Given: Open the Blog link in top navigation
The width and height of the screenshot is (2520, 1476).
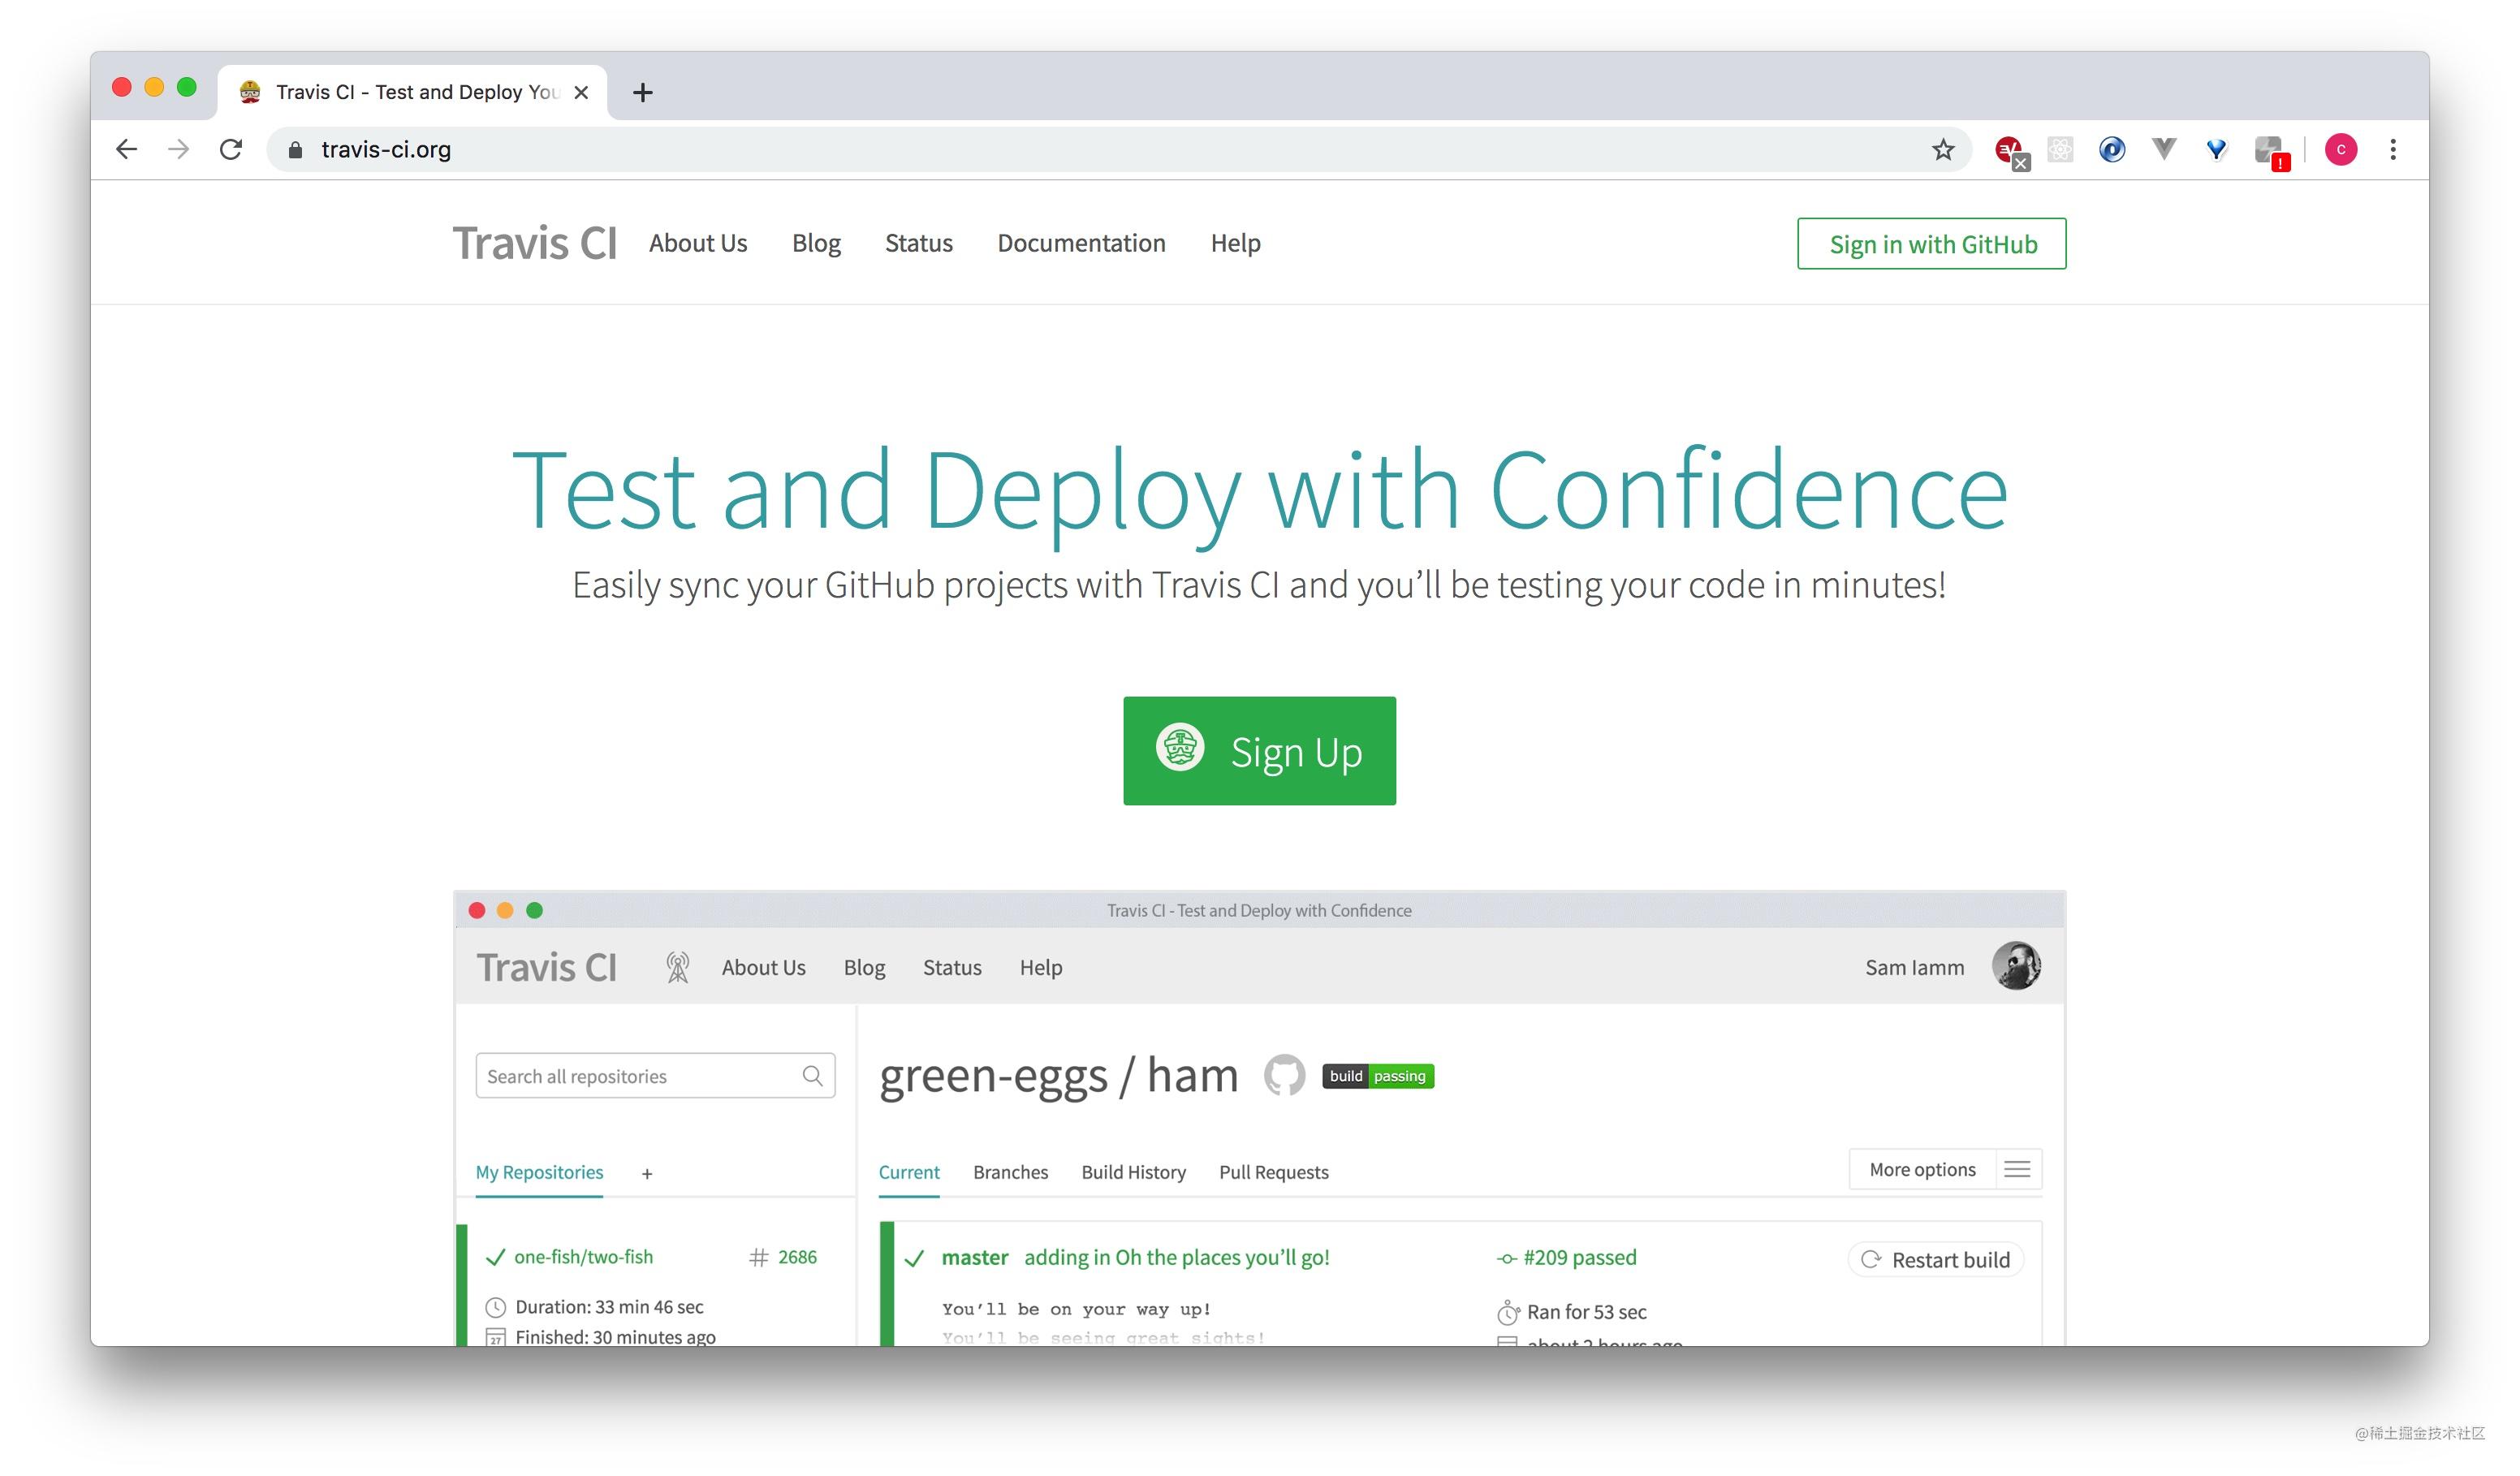Looking at the screenshot, I should [816, 243].
